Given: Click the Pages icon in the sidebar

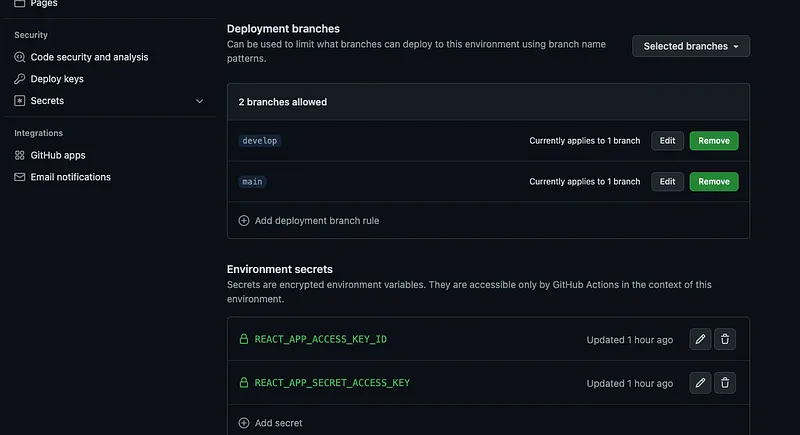Looking at the screenshot, I should [19, 3].
